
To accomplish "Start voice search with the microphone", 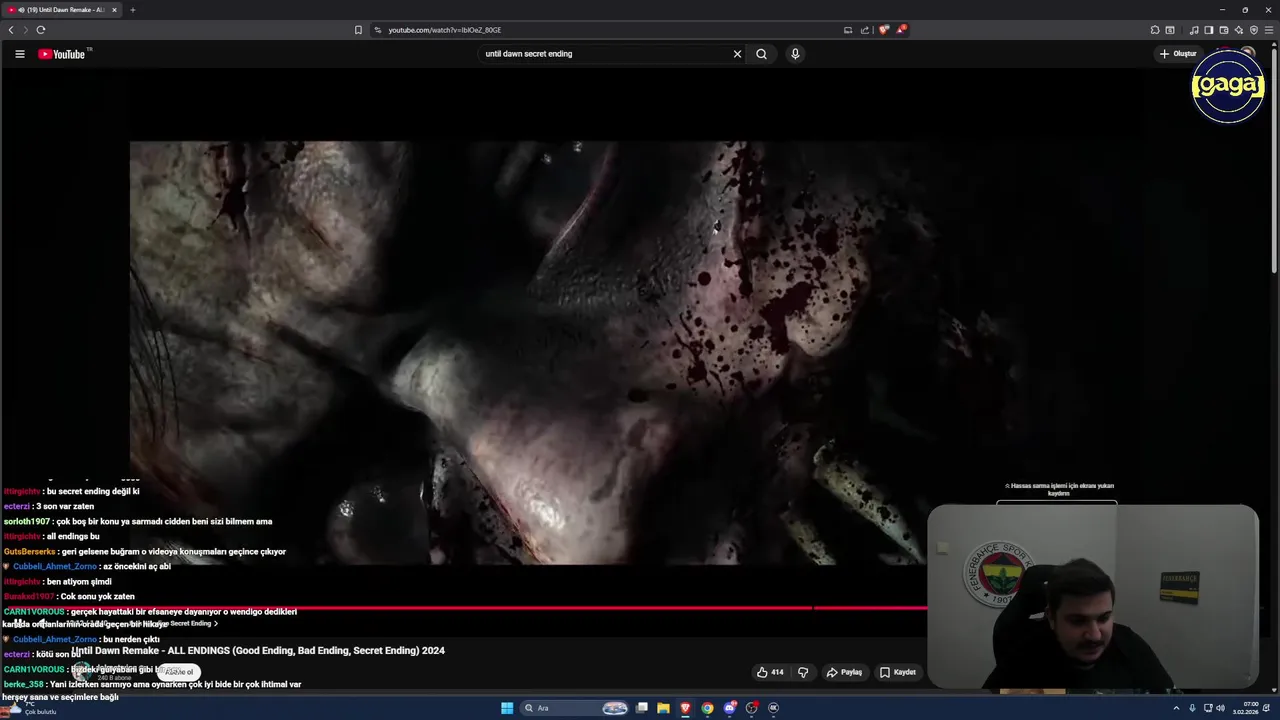I will [x=795, y=54].
